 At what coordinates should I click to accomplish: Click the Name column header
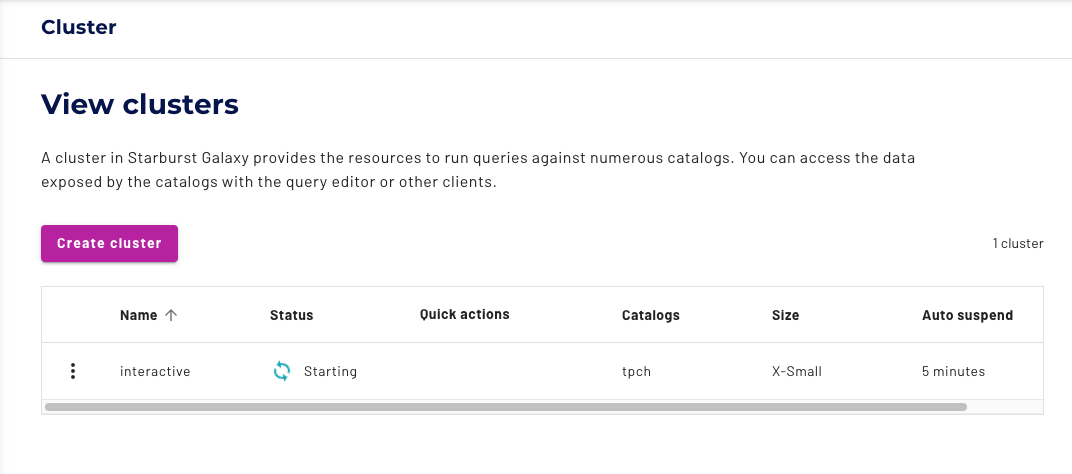click(x=138, y=315)
